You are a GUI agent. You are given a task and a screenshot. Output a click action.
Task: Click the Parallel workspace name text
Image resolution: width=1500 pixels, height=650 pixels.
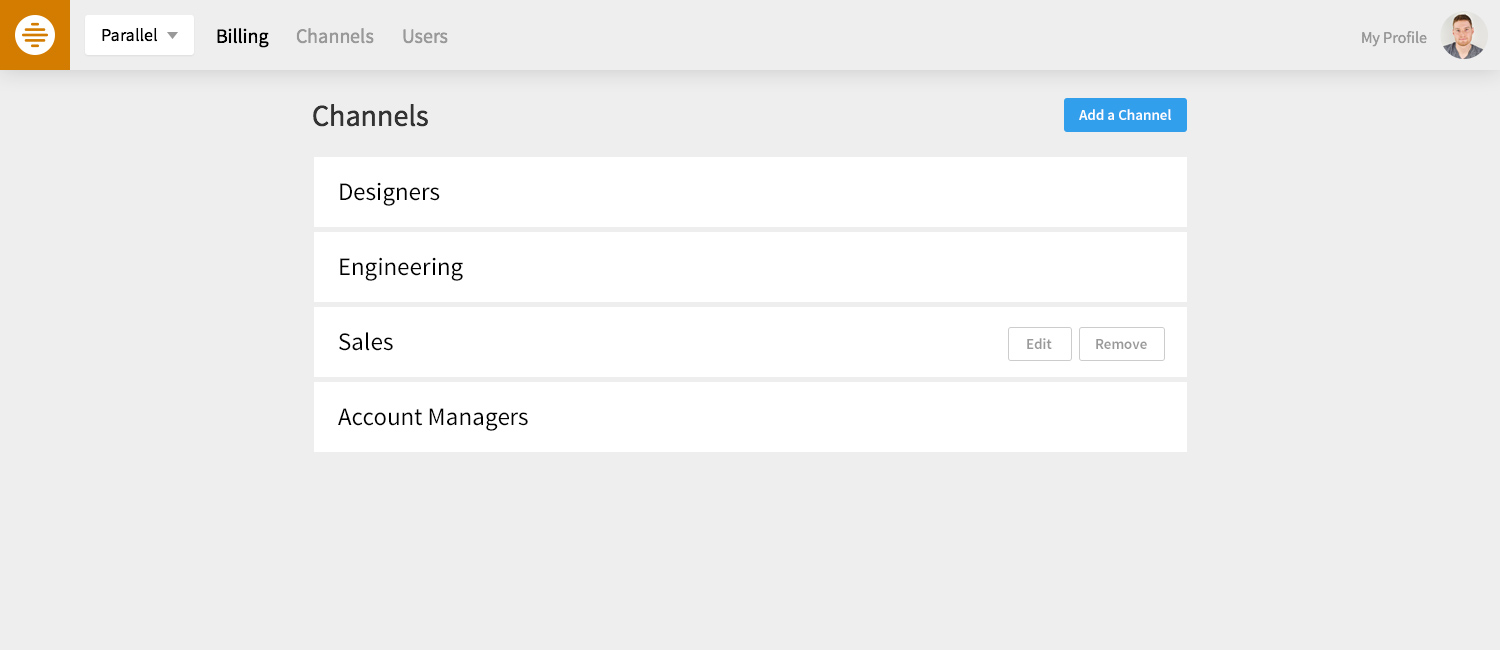tap(129, 35)
